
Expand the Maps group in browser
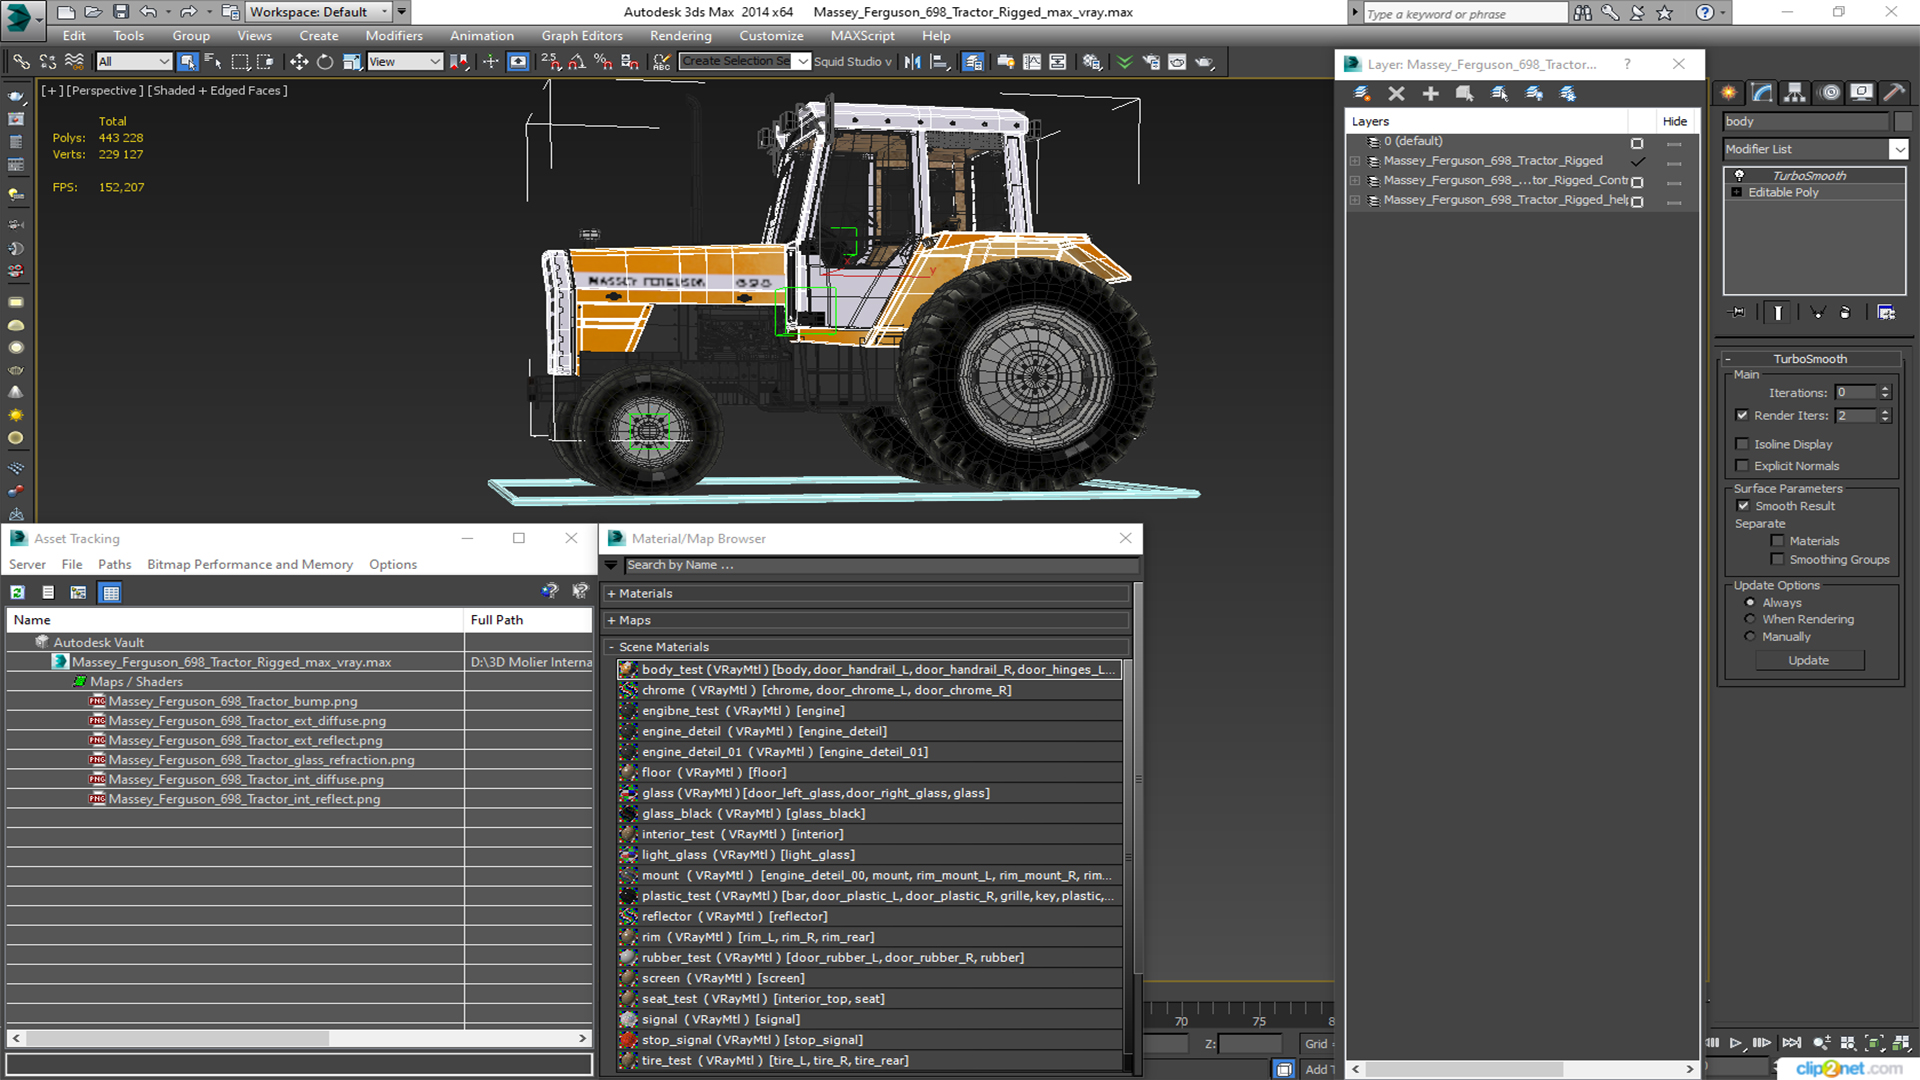[x=611, y=621]
